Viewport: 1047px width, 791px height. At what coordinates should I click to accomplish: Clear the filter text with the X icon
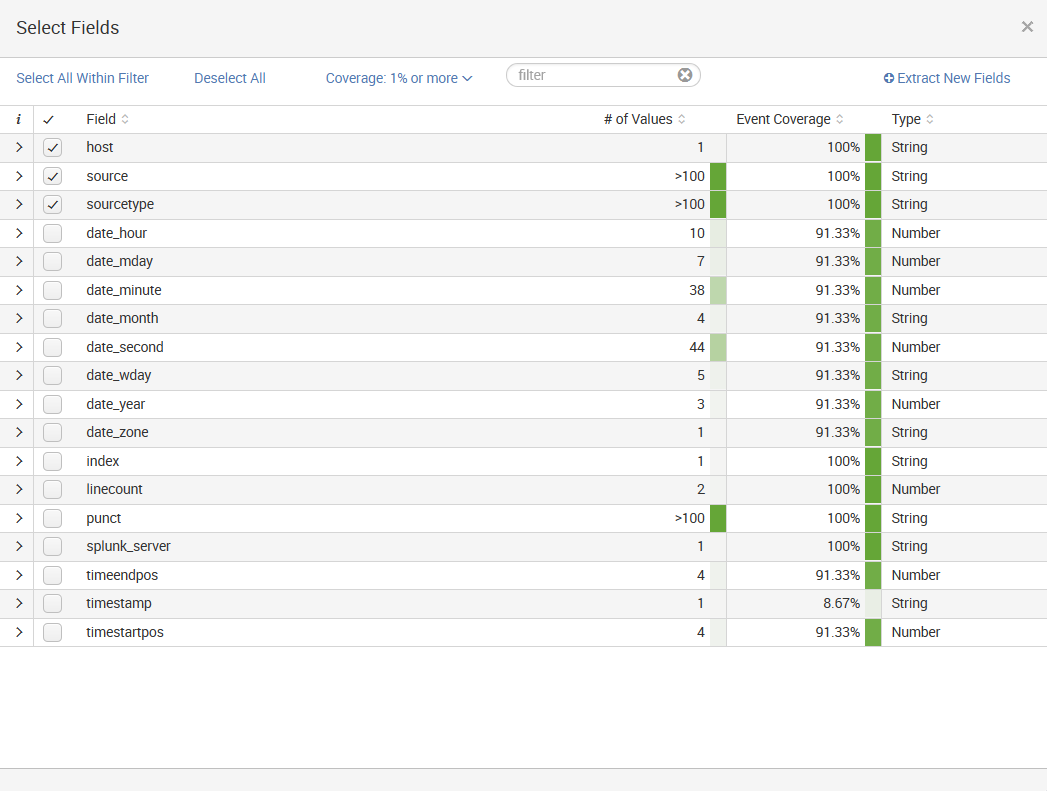(x=684, y=75)
